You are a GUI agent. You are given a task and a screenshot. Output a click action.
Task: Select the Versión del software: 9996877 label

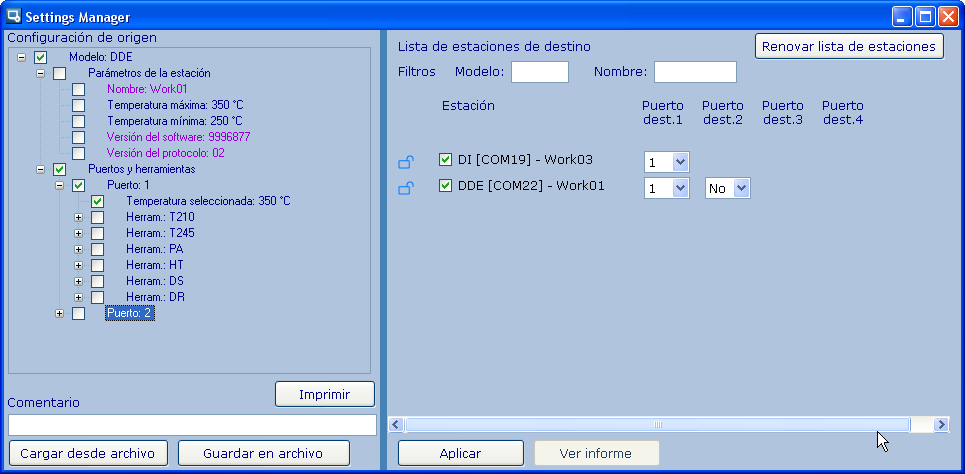[x=178, y=137]
